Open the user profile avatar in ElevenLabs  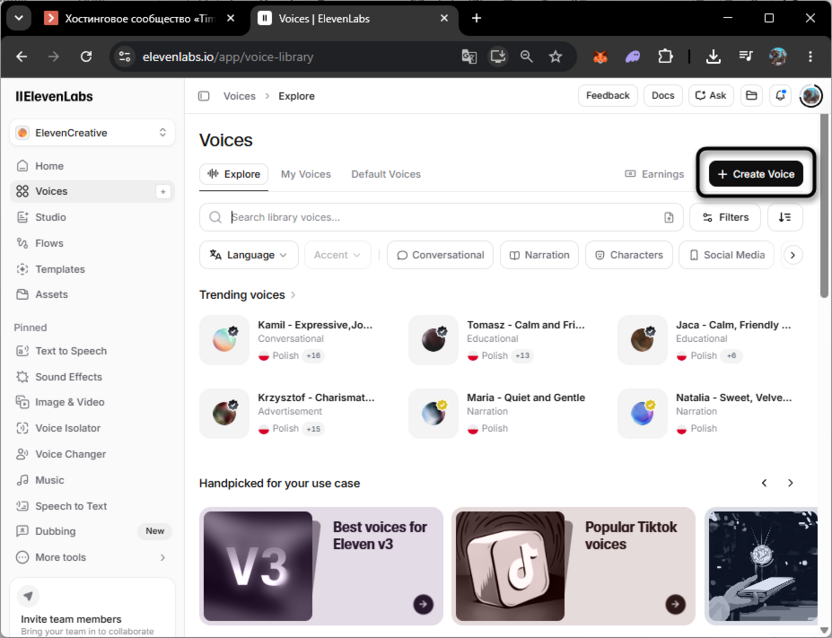[x=810, y=96]
